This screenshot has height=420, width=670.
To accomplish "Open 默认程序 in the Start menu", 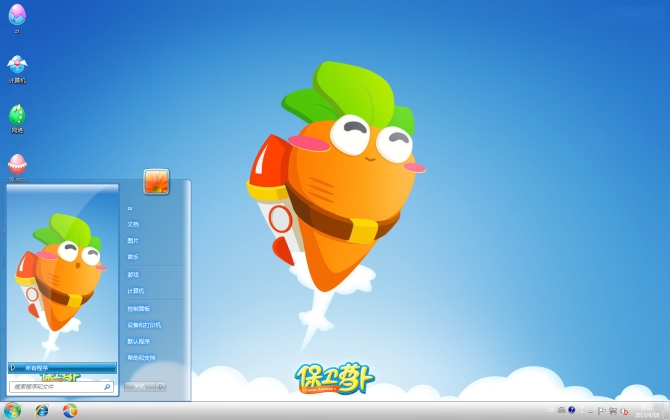I will point(138,341).
